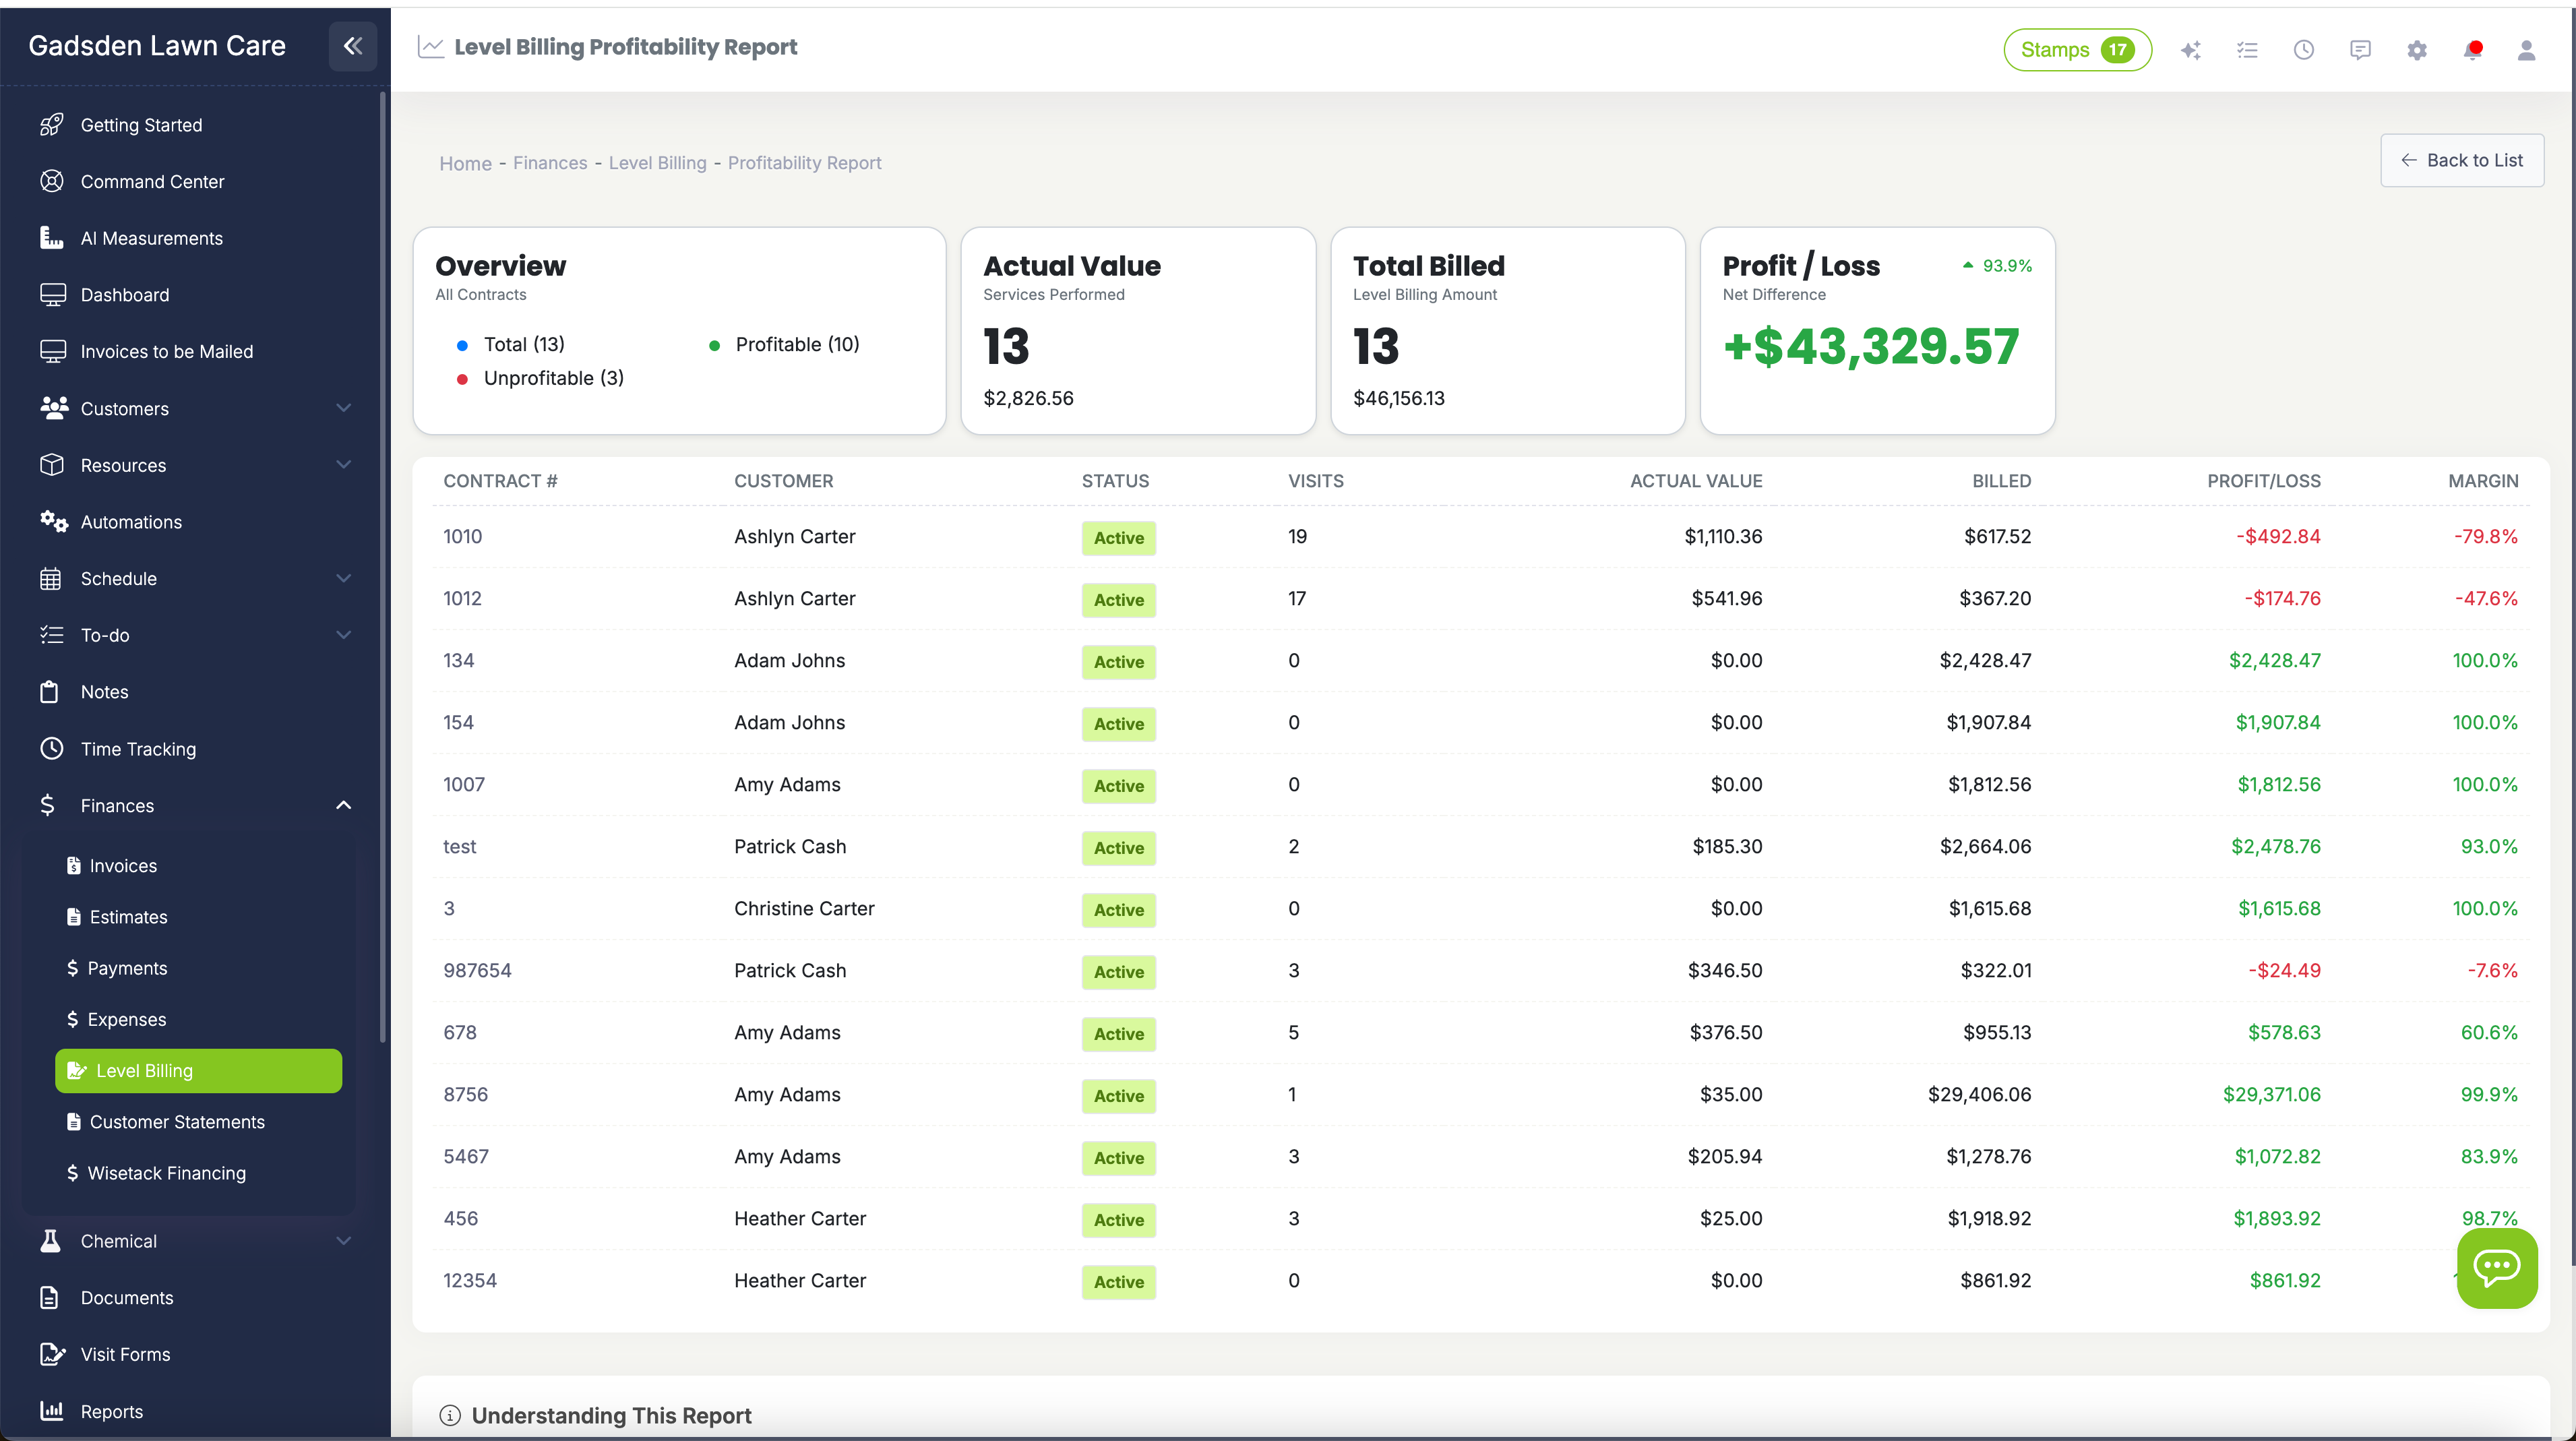Open the green live chat bubble
2576x1441 pixels.
point(2496,1268)
